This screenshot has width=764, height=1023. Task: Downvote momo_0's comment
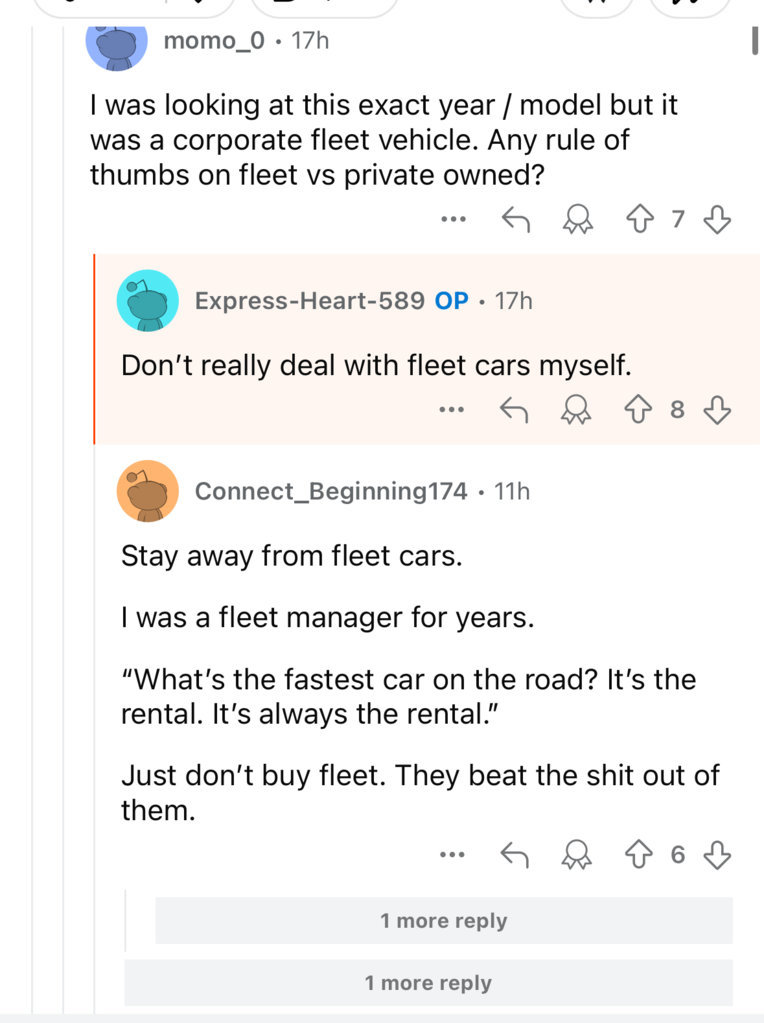(717, 219)
